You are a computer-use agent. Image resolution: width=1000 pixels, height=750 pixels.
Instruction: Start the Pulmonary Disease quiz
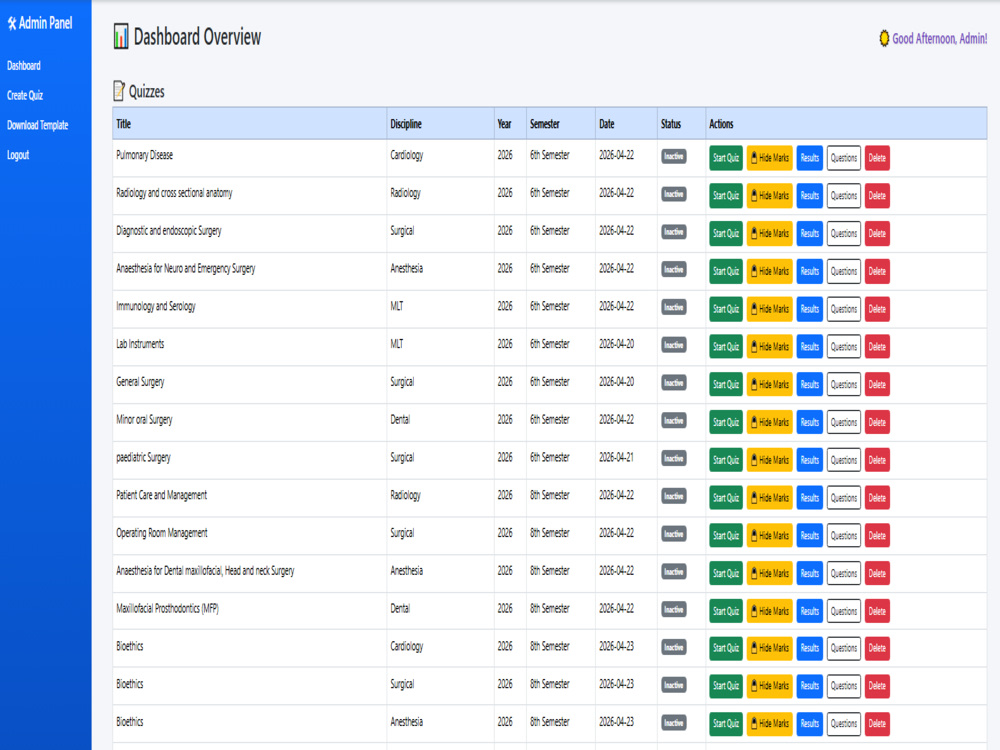[726, 158]
